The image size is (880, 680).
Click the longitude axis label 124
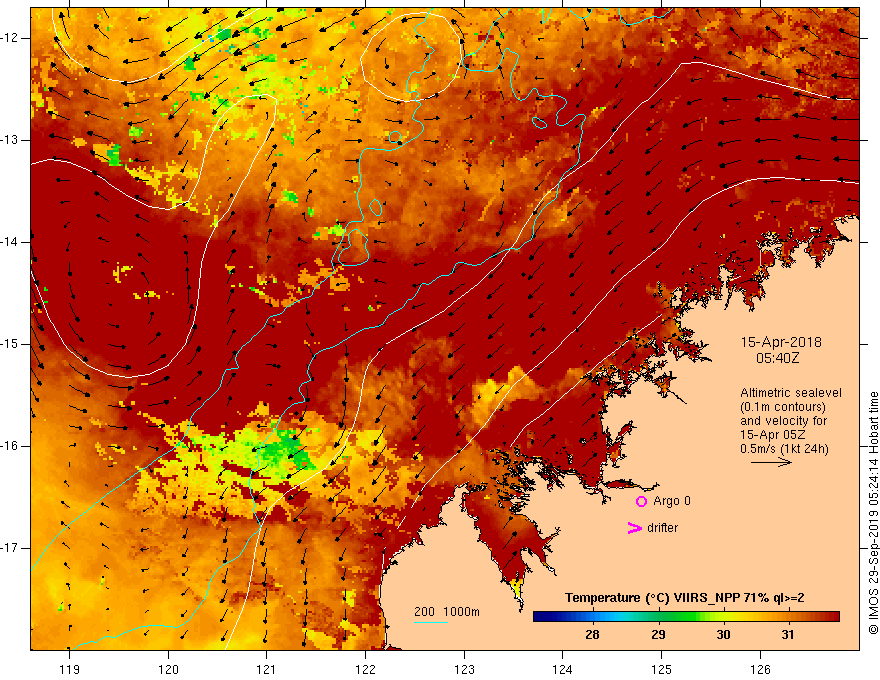[563, 669]
